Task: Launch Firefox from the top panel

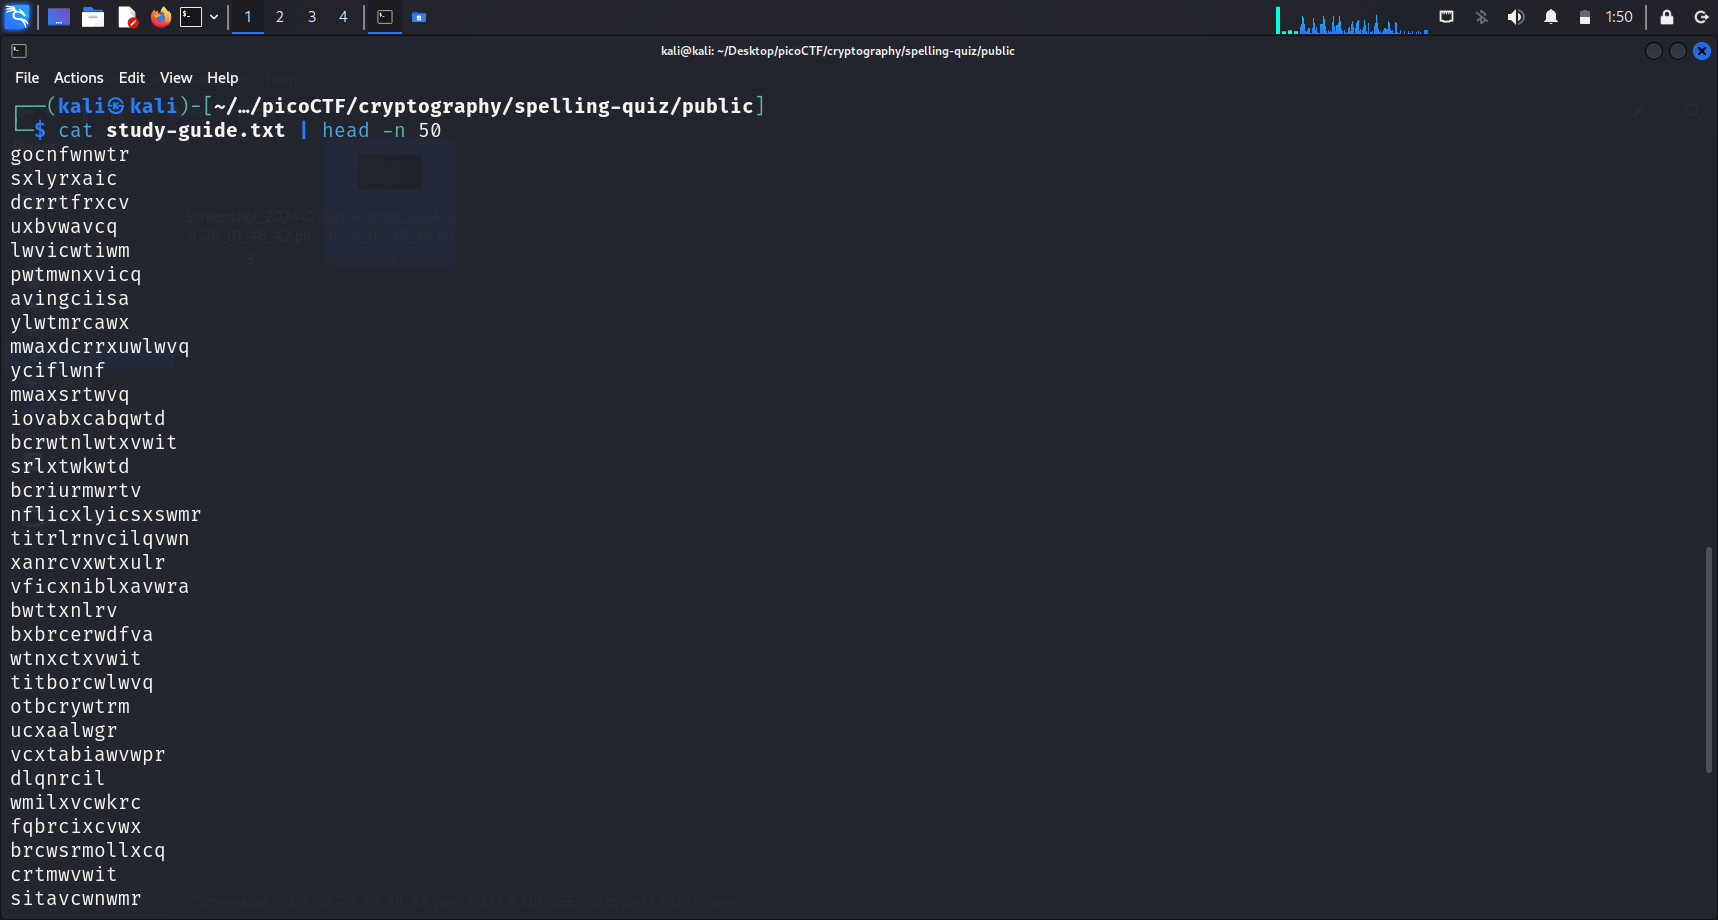Action: pyautogui.click(x=160, y=17)
